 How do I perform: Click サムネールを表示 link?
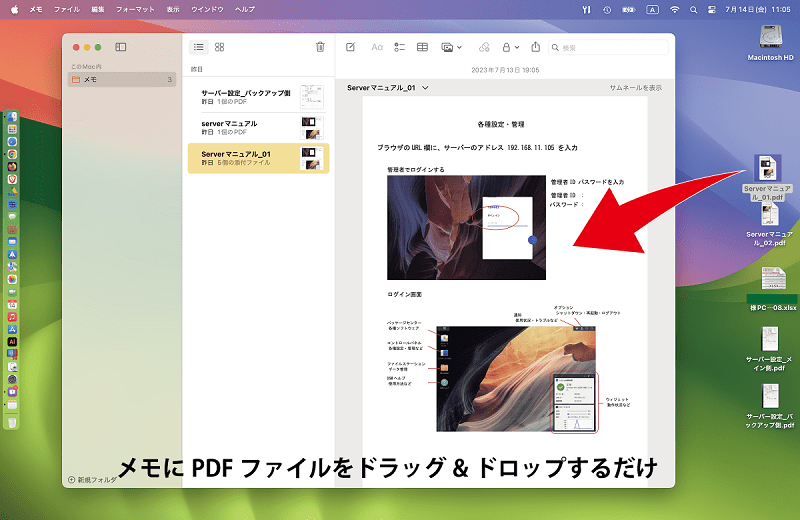(636, 88)
